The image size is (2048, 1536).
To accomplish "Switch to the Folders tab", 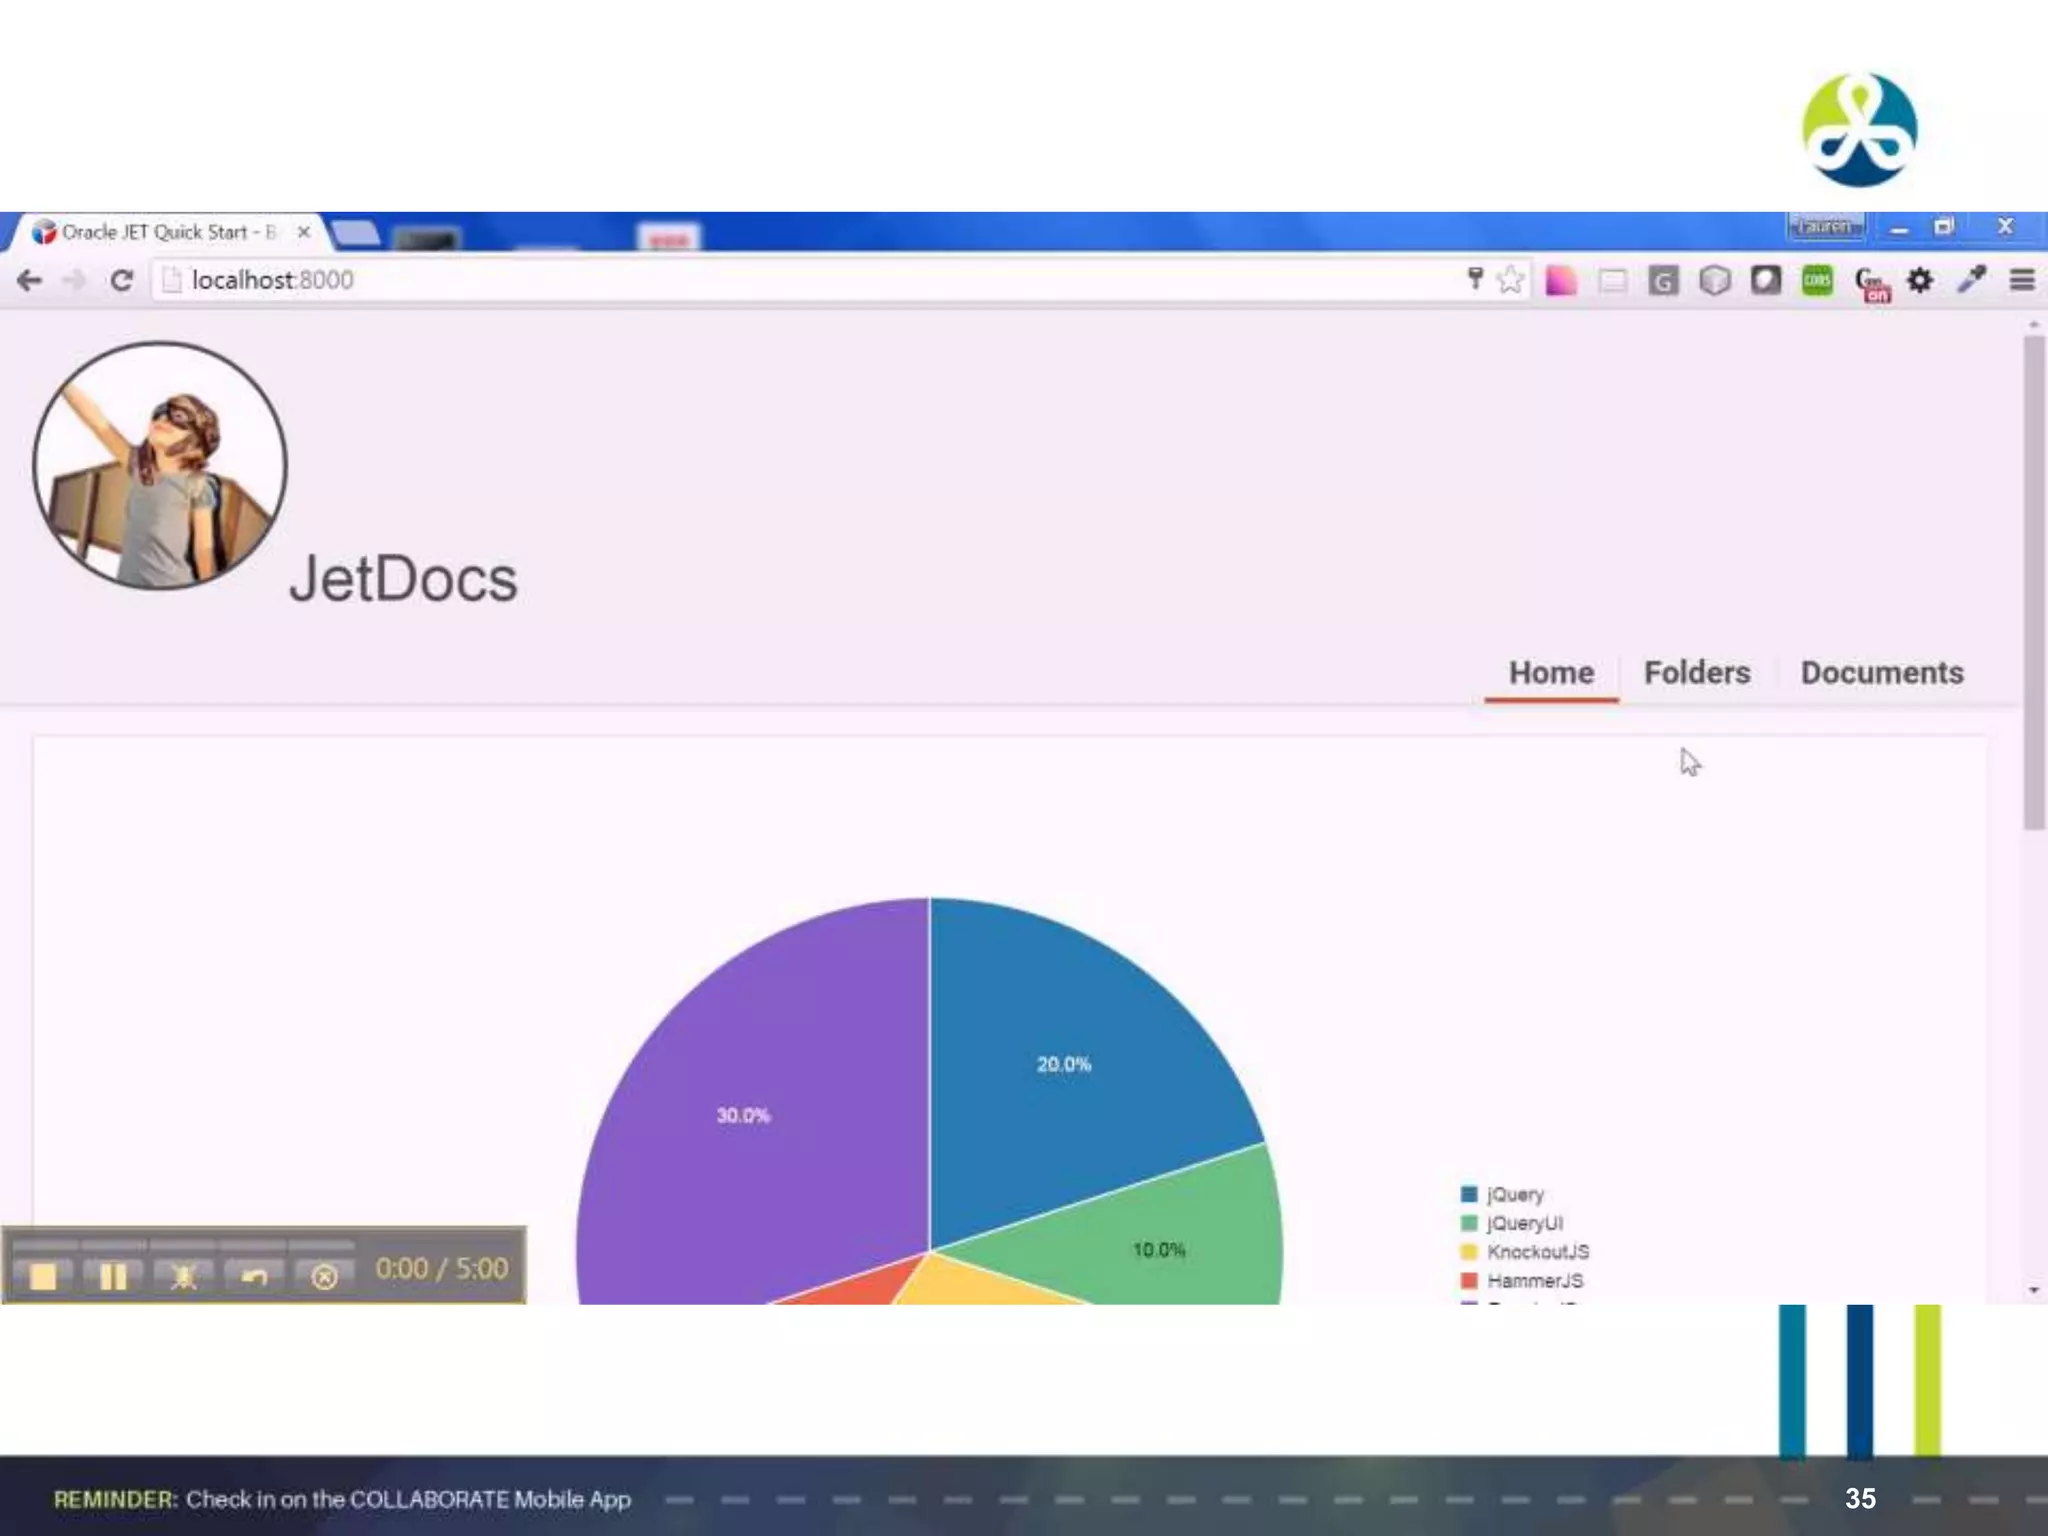I will coord(1696,673).
